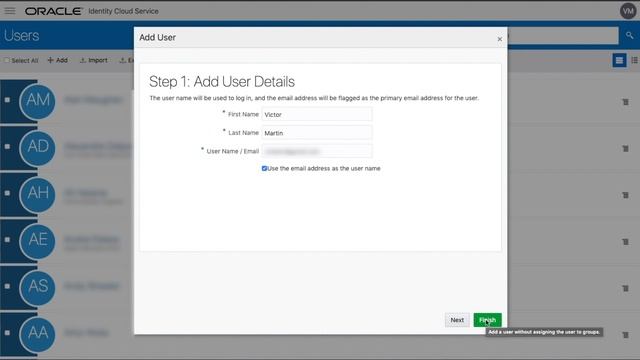
Task: Uncheck Use the email address as user name
Action: tap(264, 169)
